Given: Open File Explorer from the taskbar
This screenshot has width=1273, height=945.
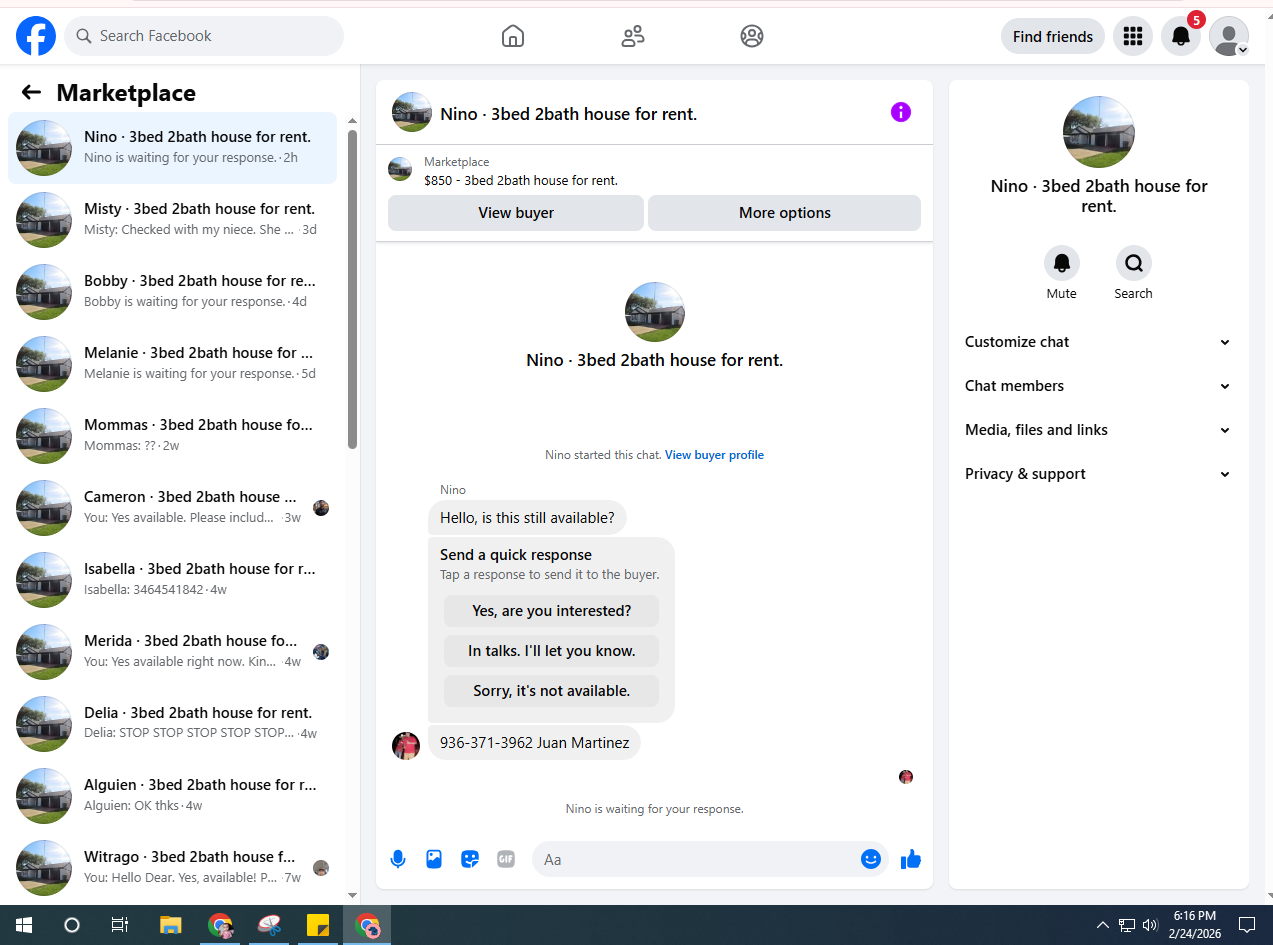Looking at the screenshot, I should pos(171,925).
